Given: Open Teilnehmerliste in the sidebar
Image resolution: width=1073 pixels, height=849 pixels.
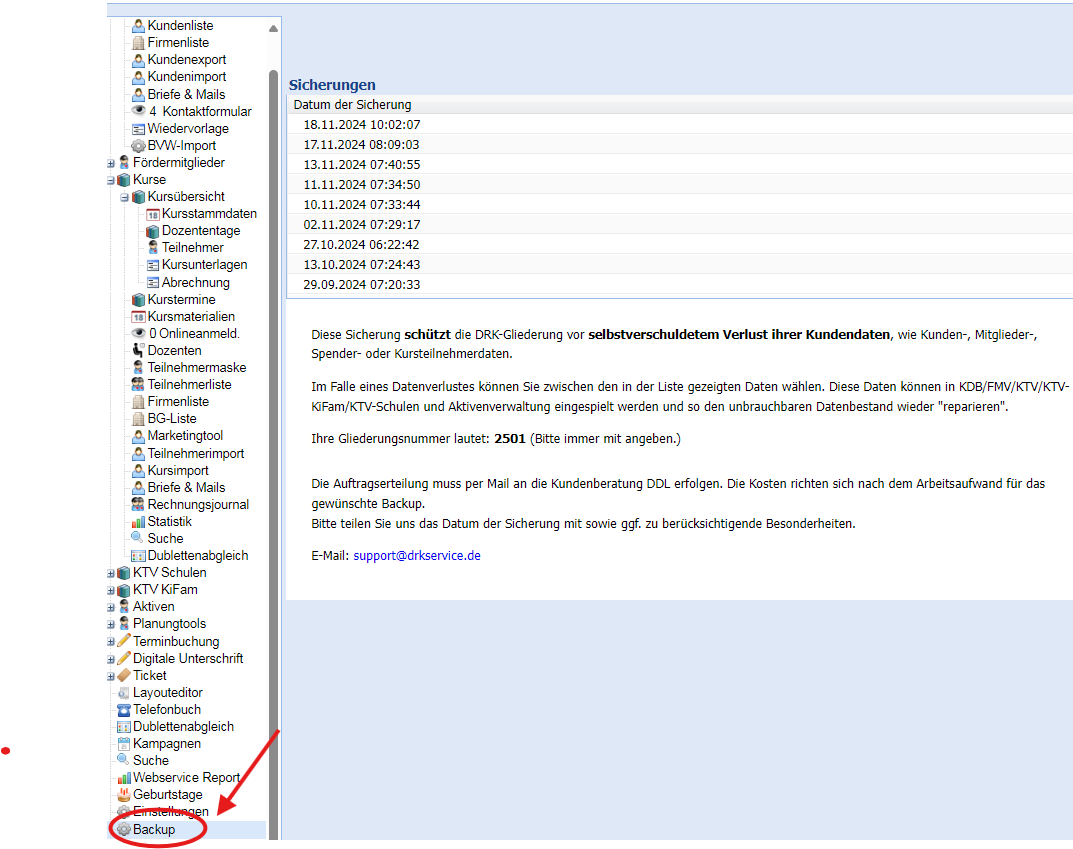Looking at the screenshot, I should pos(189,385).
